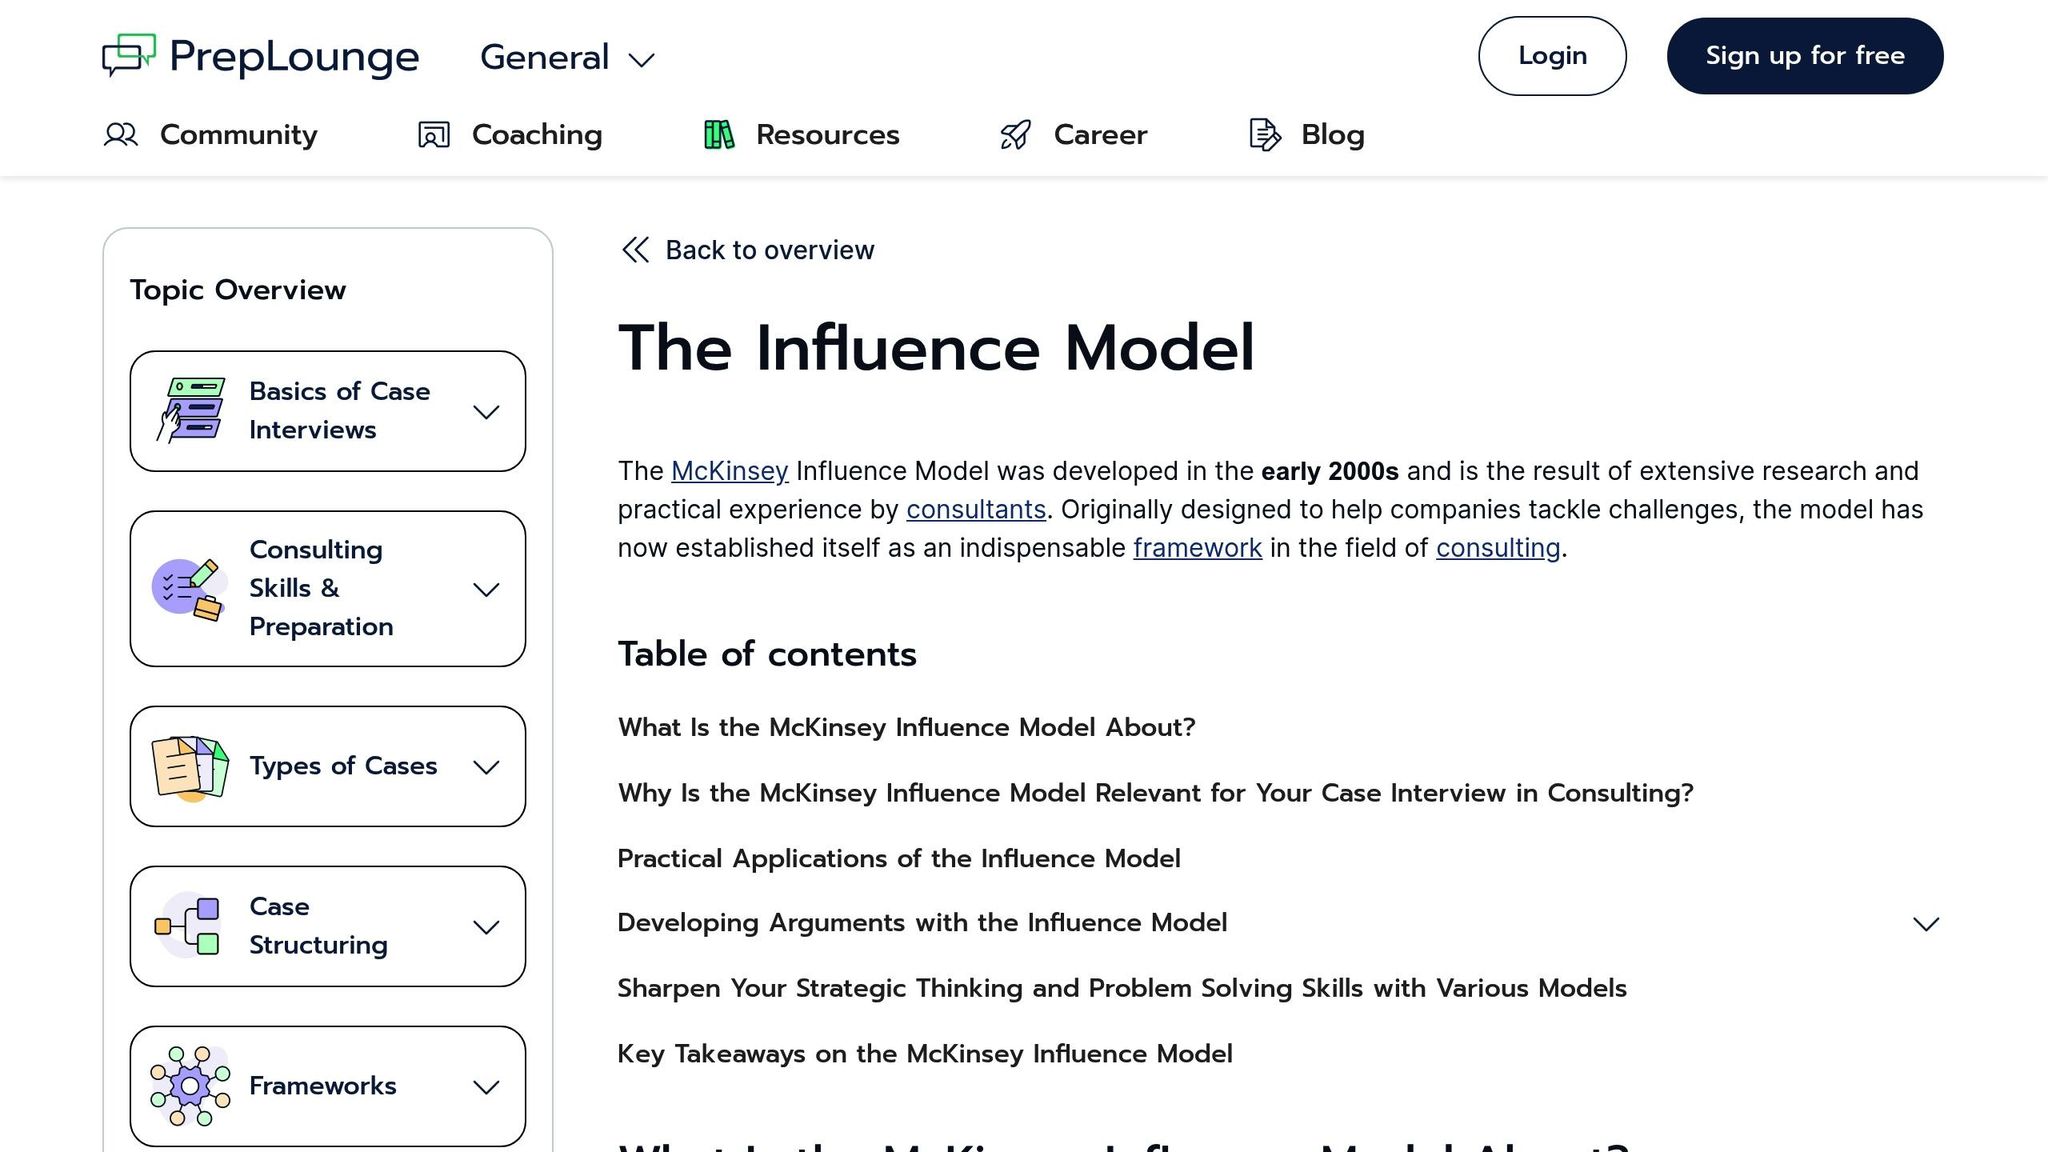Click the Career rocket icon
The image size is (2048, 1152).
[x=1016, y=135]
